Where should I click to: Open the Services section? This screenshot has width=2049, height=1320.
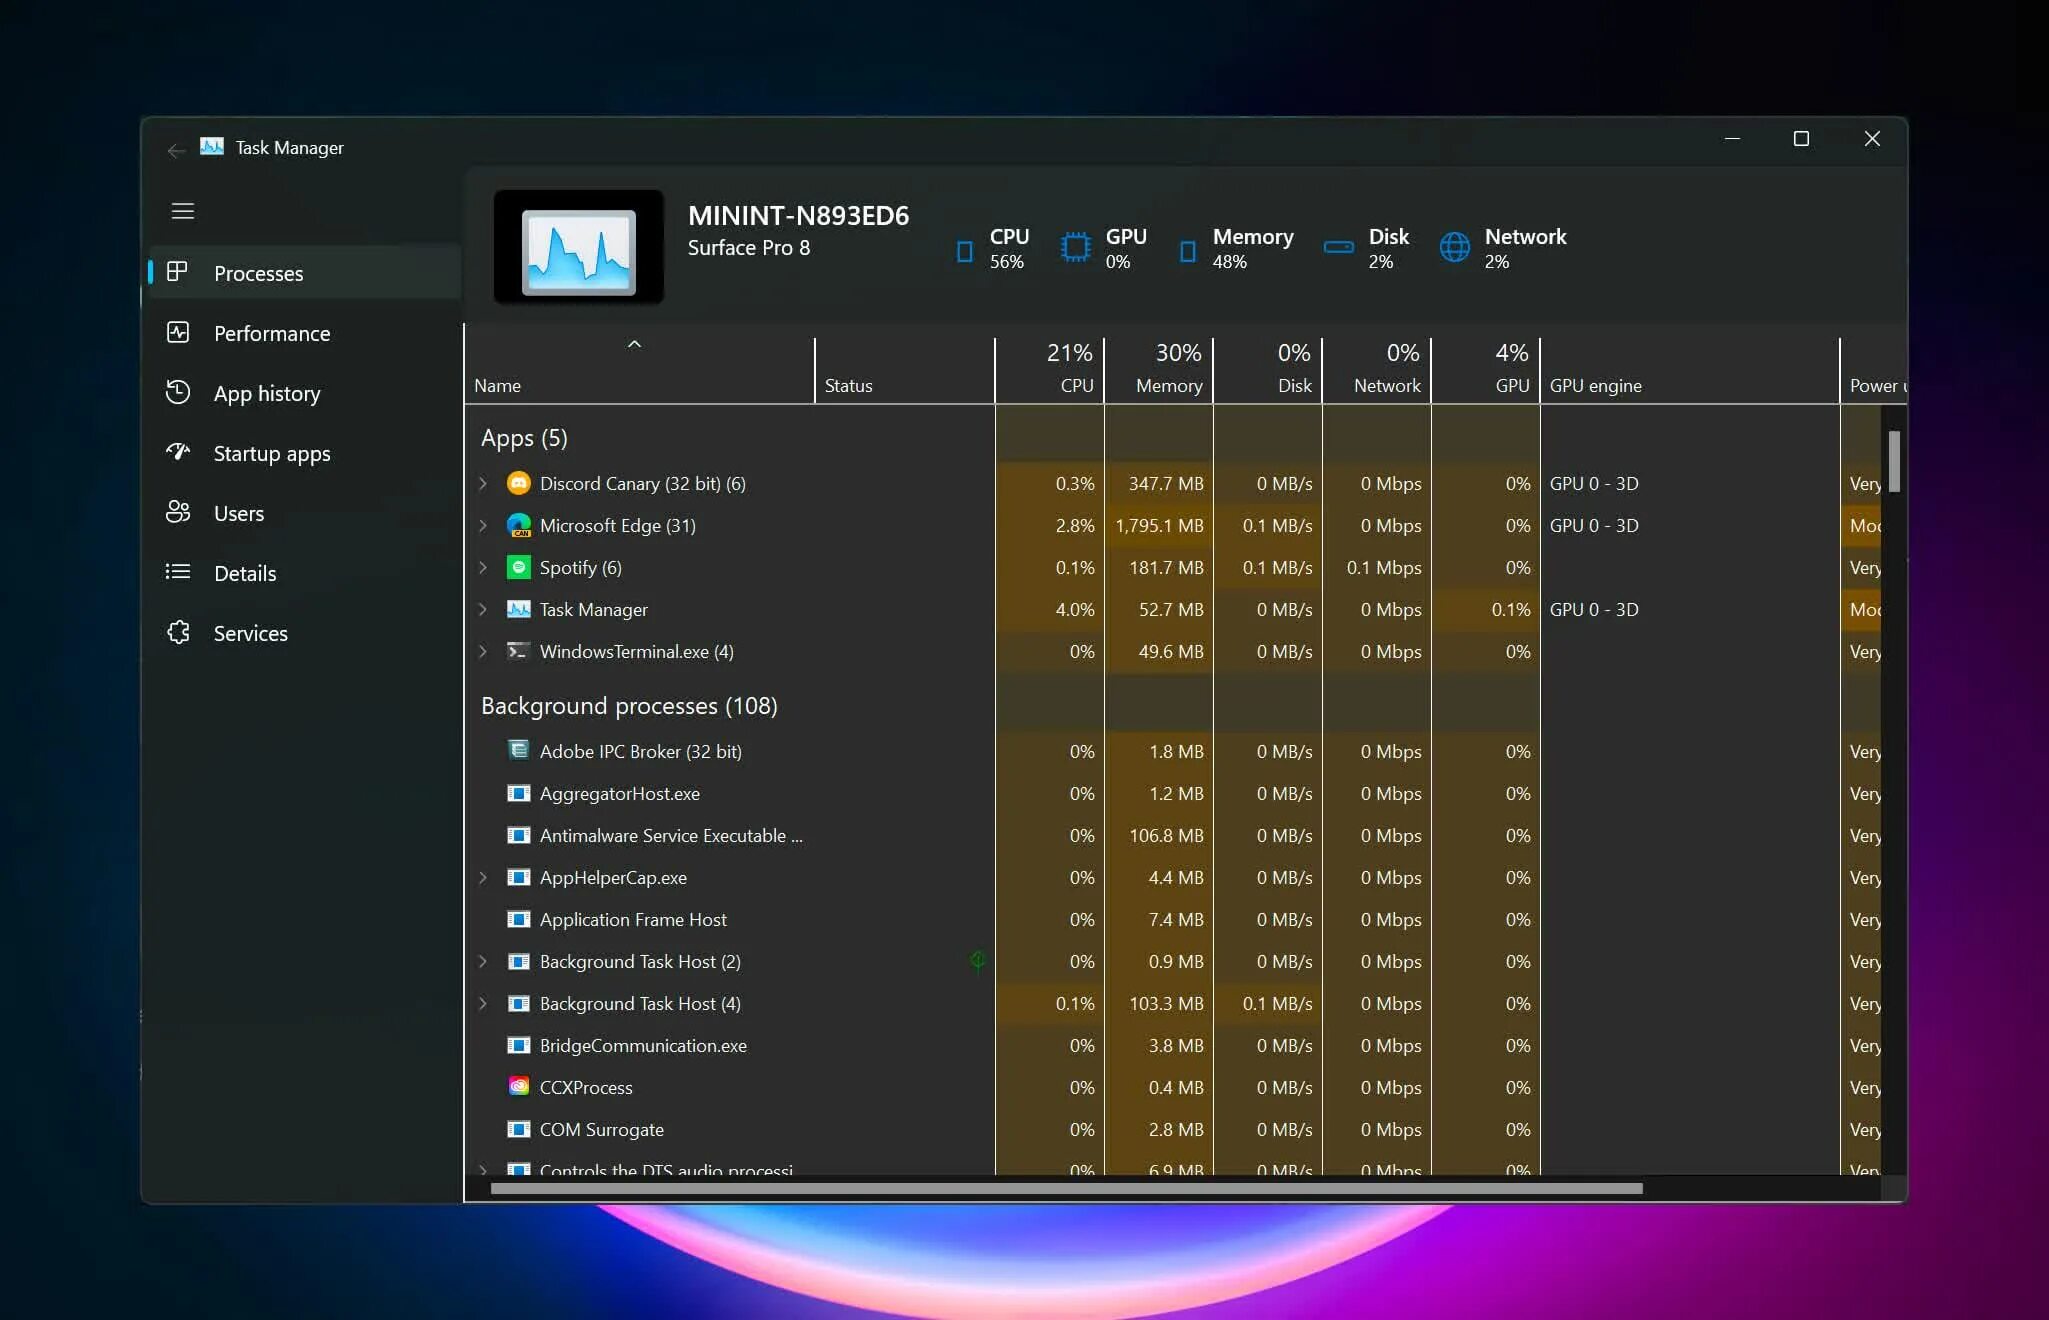point(250,633)
